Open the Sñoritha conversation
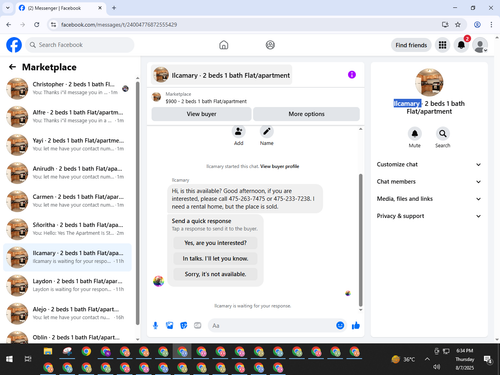The width and height of the screenshot is (500, 375). coord(67,229)
